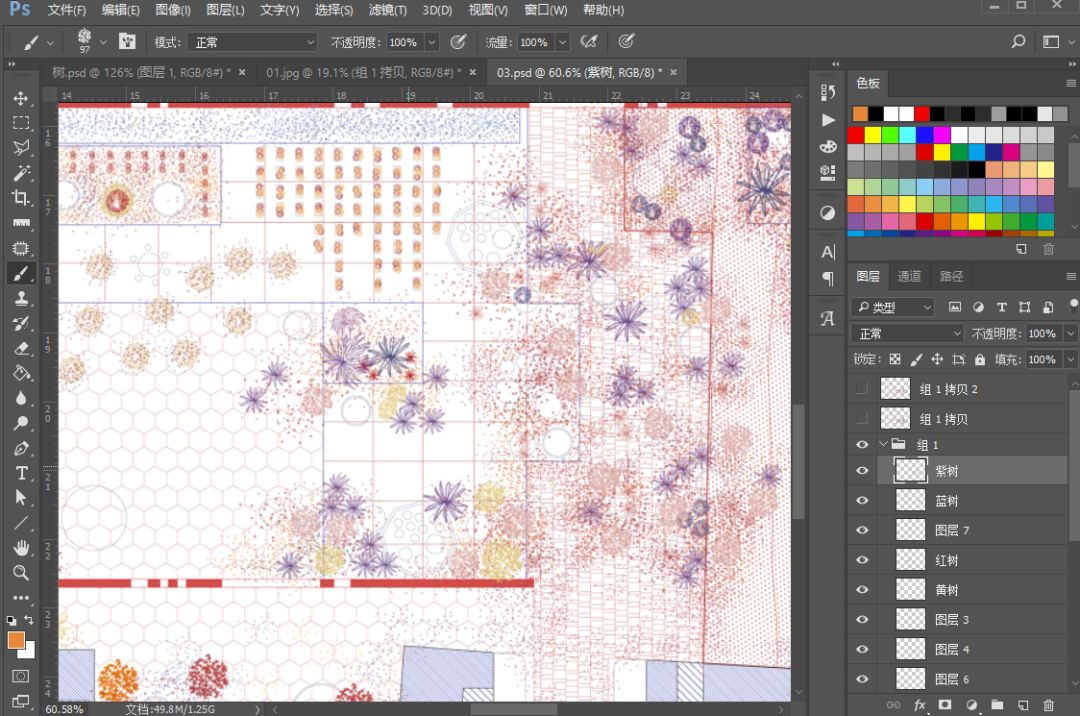Pick the orange swatch in 色板
The width and height of the screenshot is (1080, 716).
click(x=860, y=114)
